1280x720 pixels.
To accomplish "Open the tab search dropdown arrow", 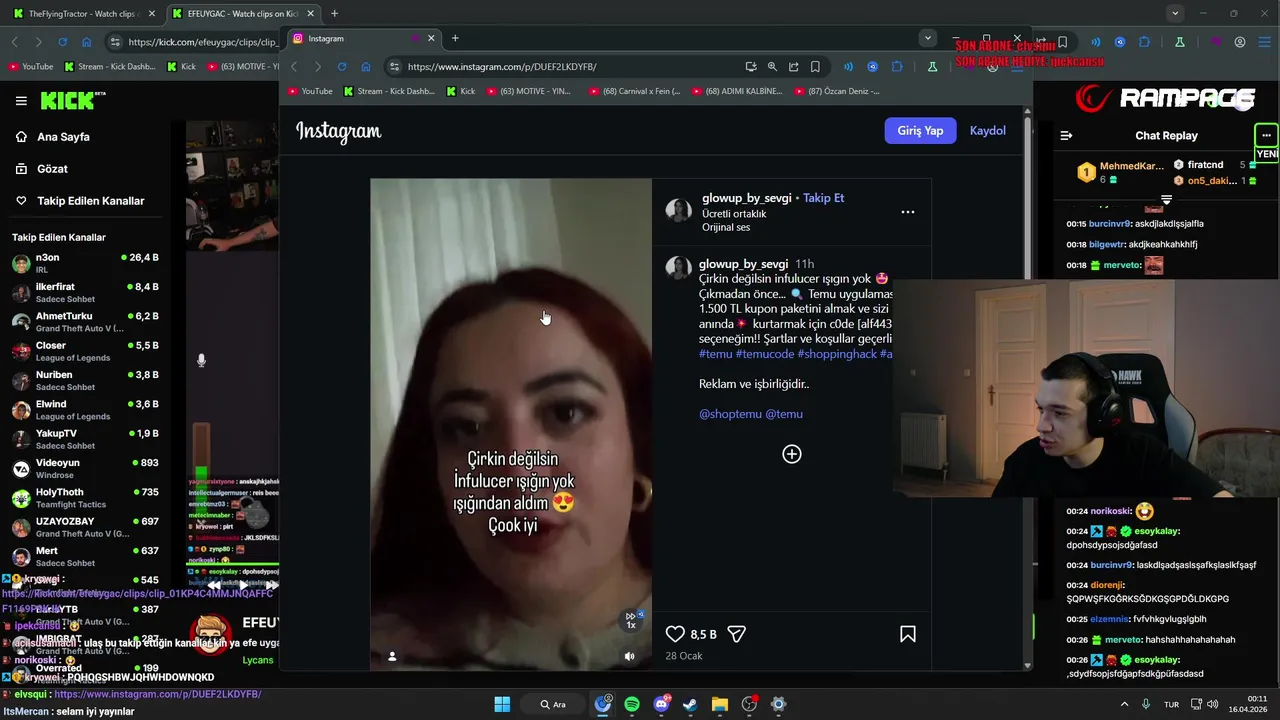I will [927, 38].
